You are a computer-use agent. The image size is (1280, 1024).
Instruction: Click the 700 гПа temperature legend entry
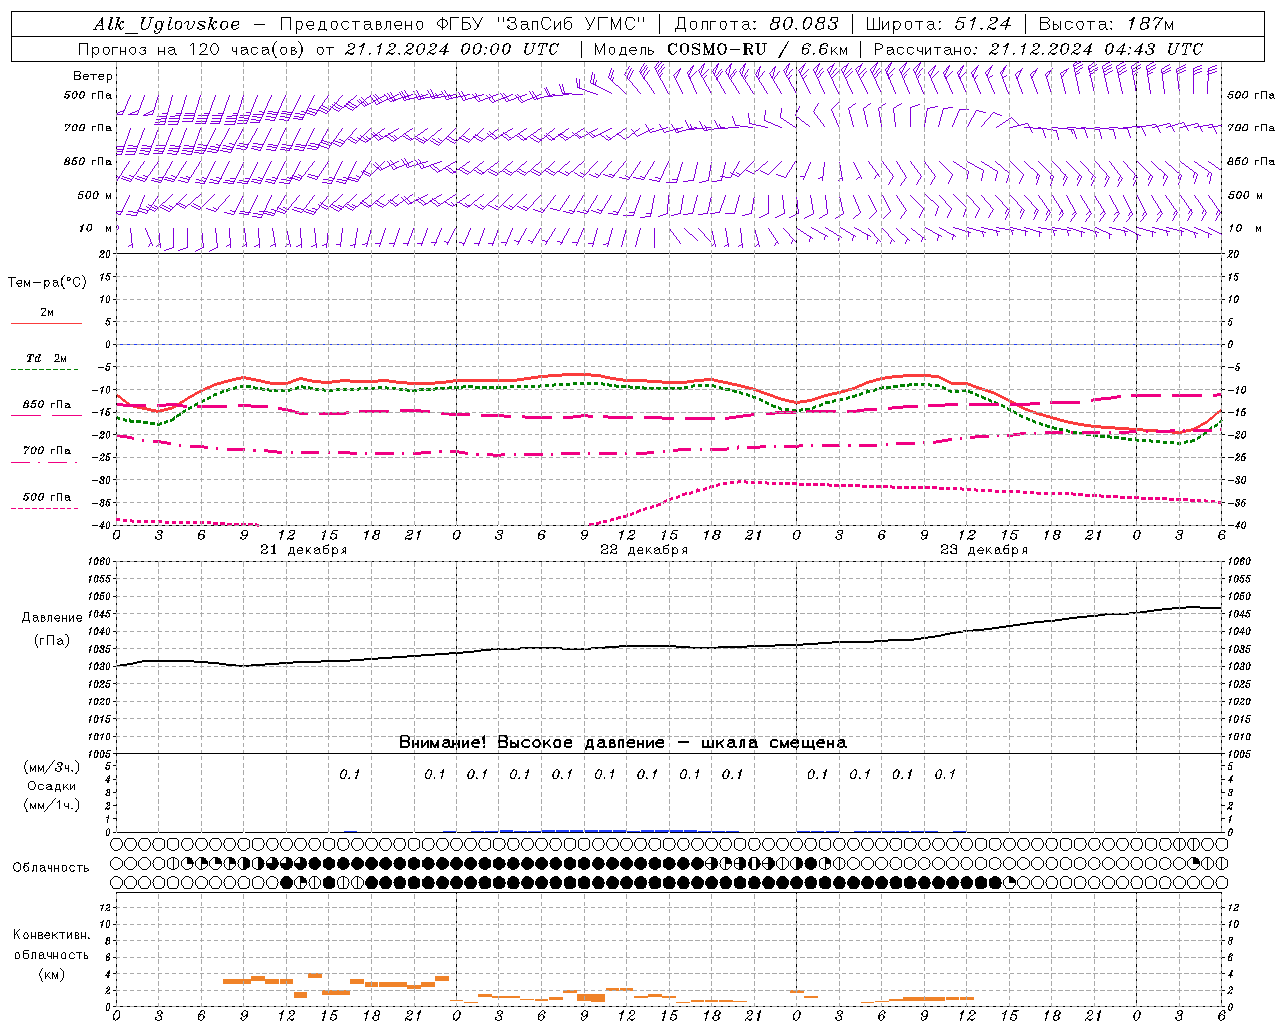click(47, 451)
